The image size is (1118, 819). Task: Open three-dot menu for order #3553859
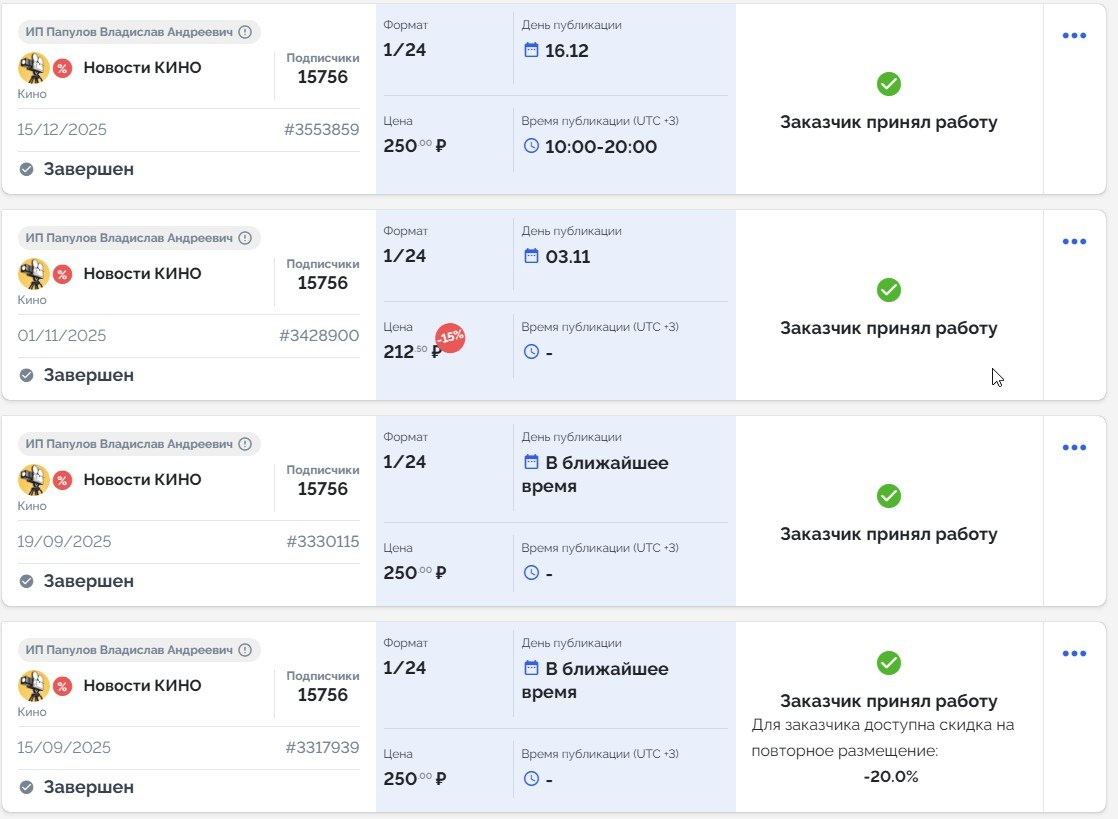(x=1074, y=36)
